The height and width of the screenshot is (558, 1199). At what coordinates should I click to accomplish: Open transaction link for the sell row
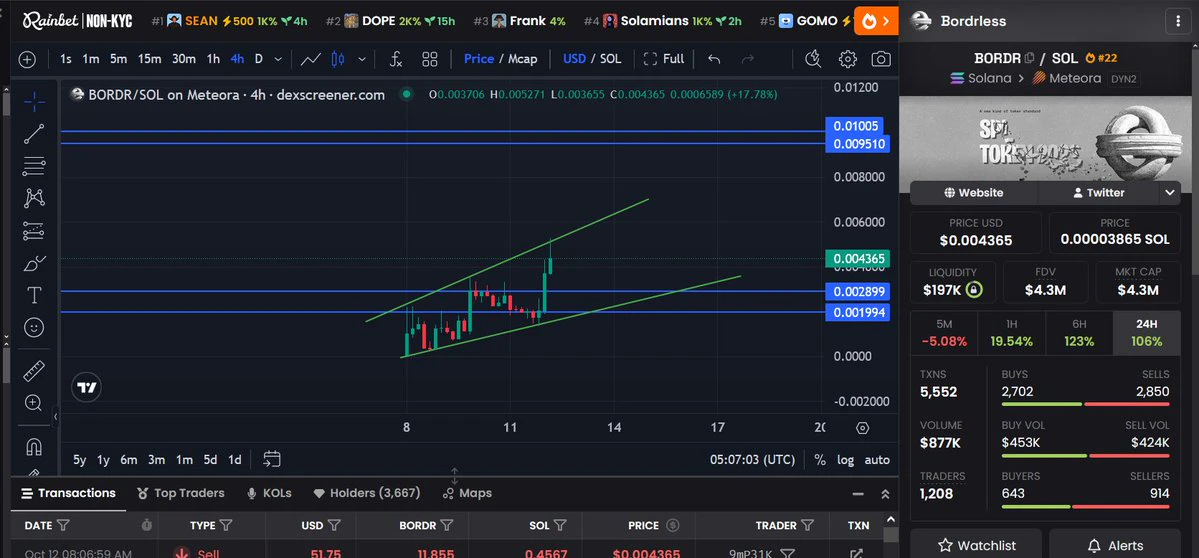click(856, 554)
